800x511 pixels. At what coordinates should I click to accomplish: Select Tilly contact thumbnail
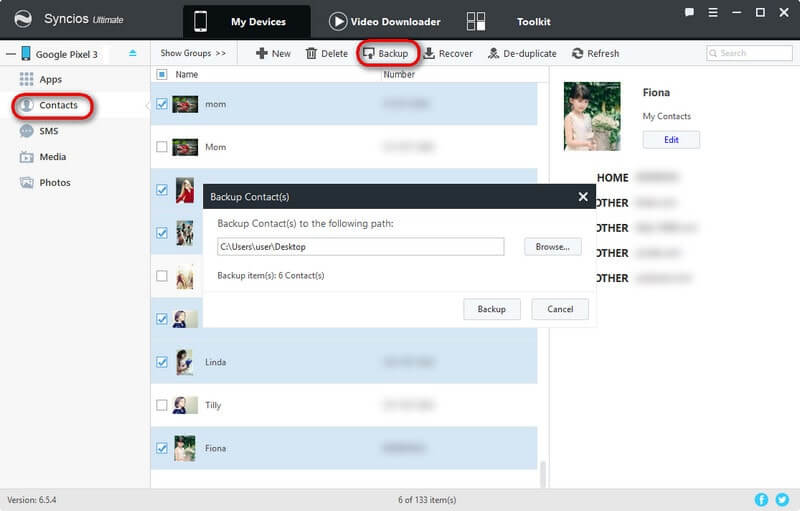click(185, 405)
